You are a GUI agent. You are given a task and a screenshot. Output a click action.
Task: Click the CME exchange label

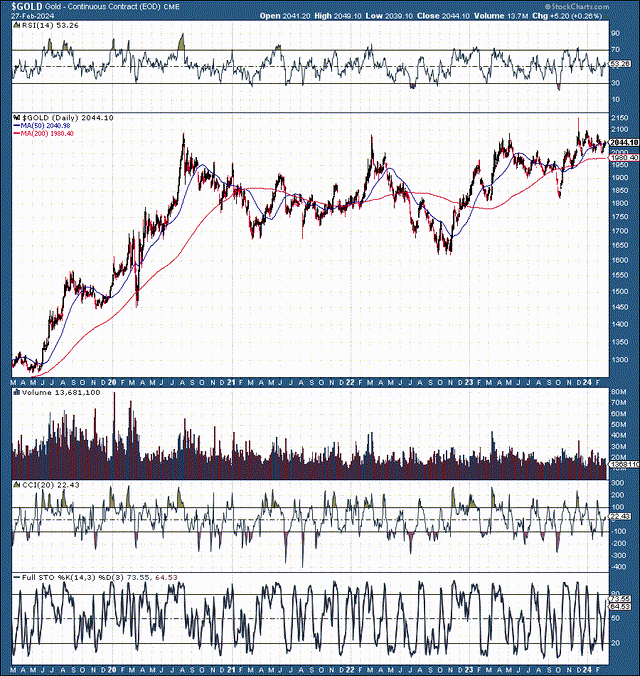[x=172, y=7]
